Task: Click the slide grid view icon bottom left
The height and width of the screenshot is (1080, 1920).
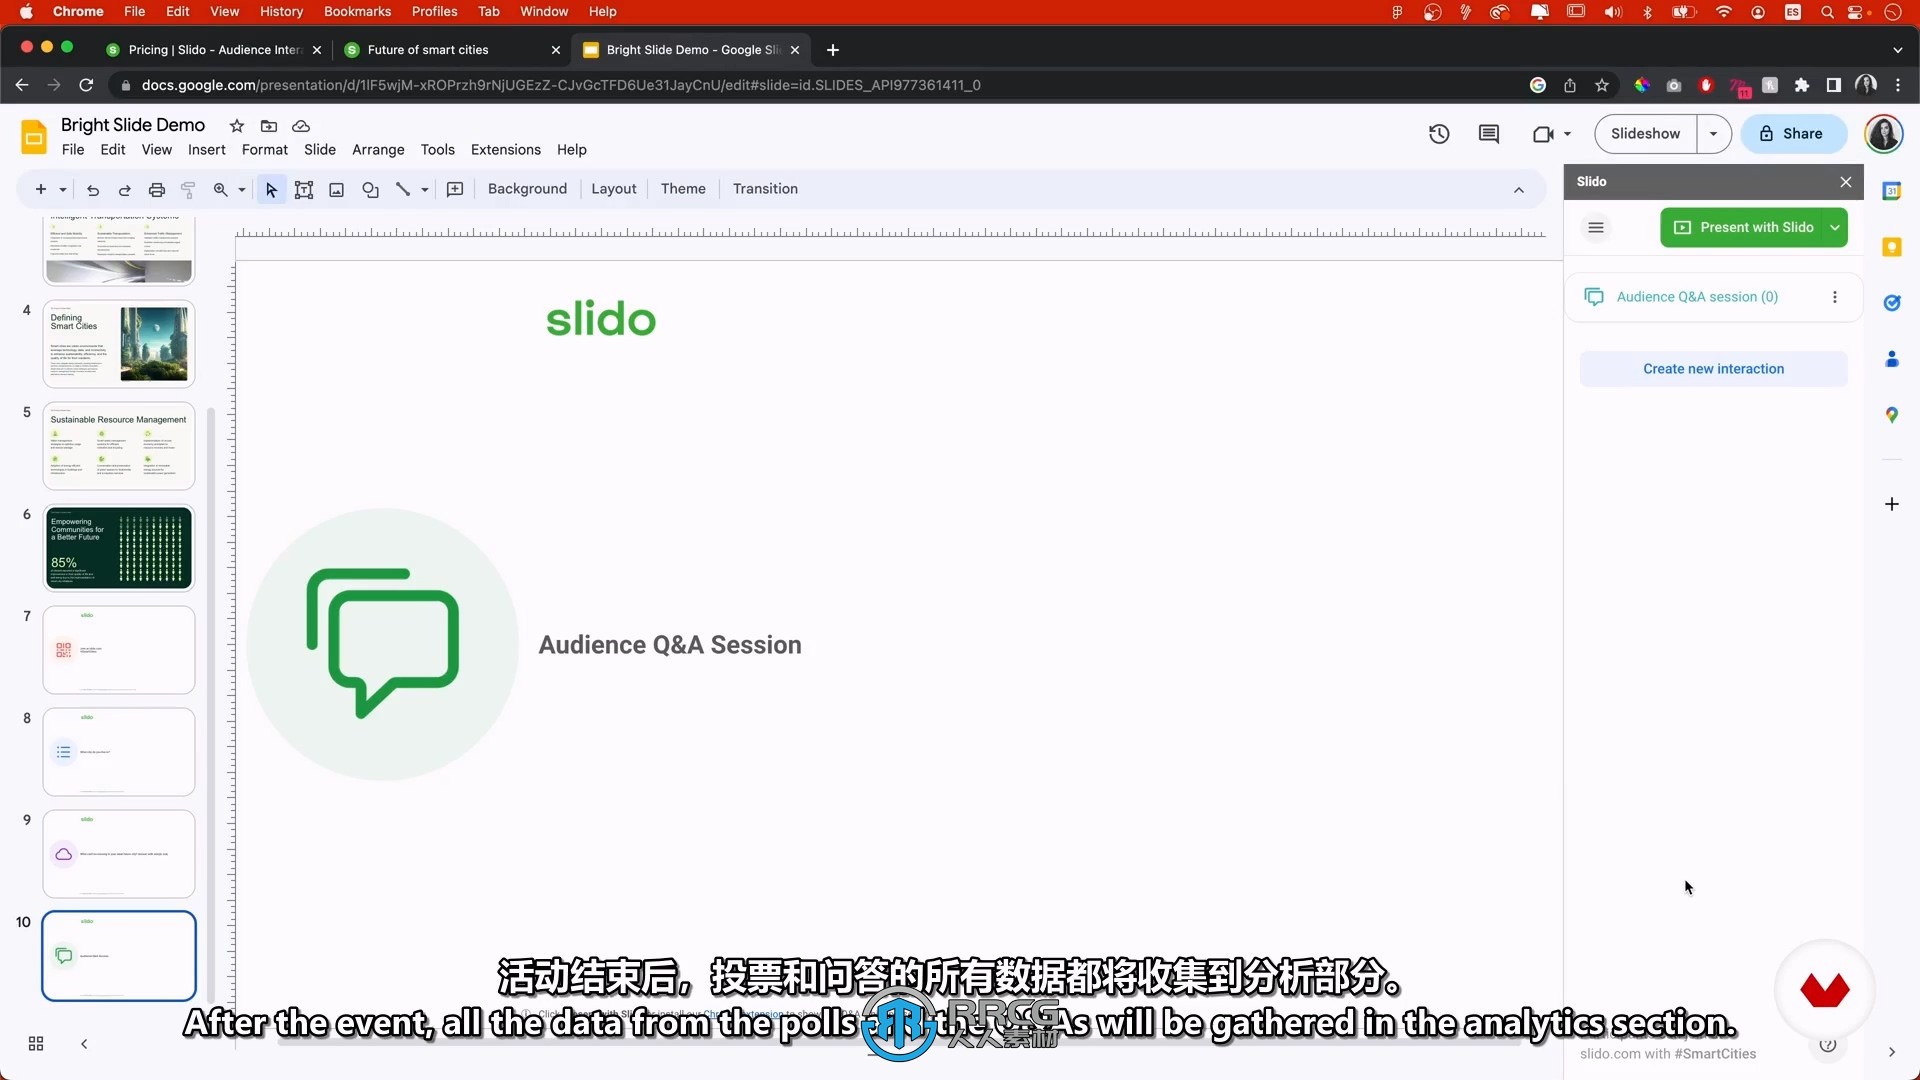Action: pyautogui.click(x=36, y=1043)
